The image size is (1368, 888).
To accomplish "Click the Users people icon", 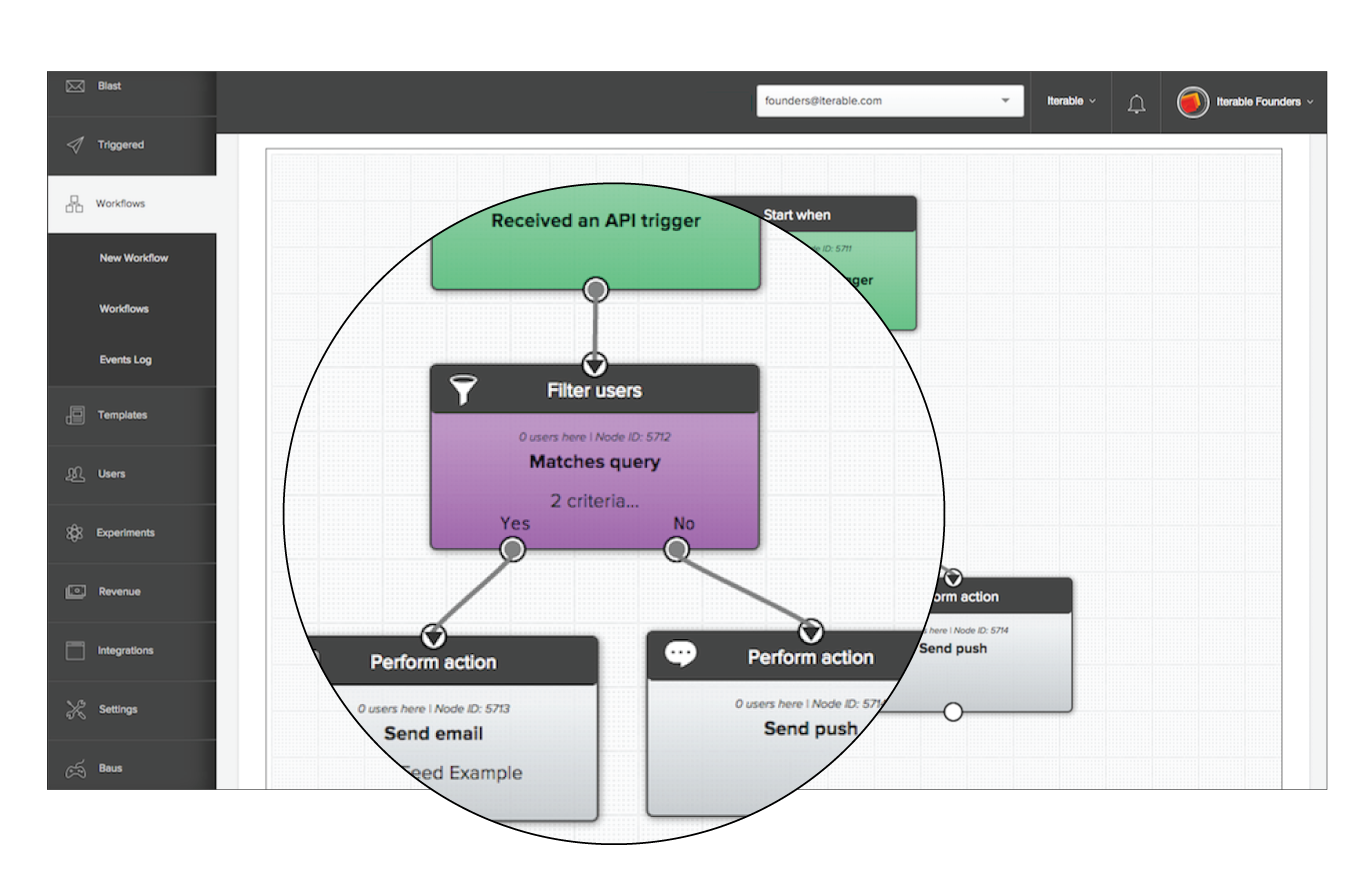I will click(x=75, y=474).
